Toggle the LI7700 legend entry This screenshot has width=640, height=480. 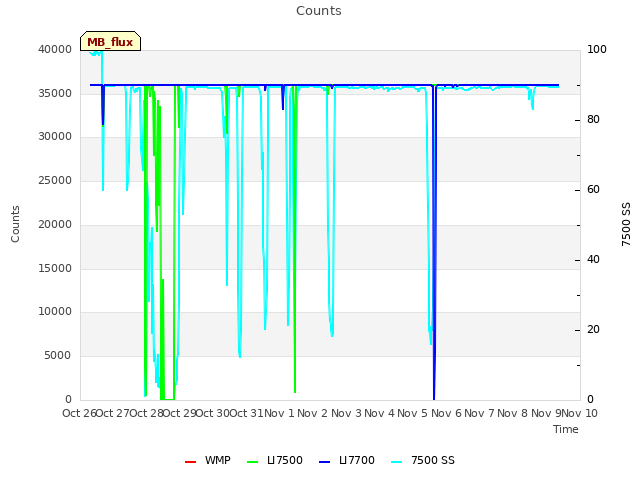coord(347,460)
